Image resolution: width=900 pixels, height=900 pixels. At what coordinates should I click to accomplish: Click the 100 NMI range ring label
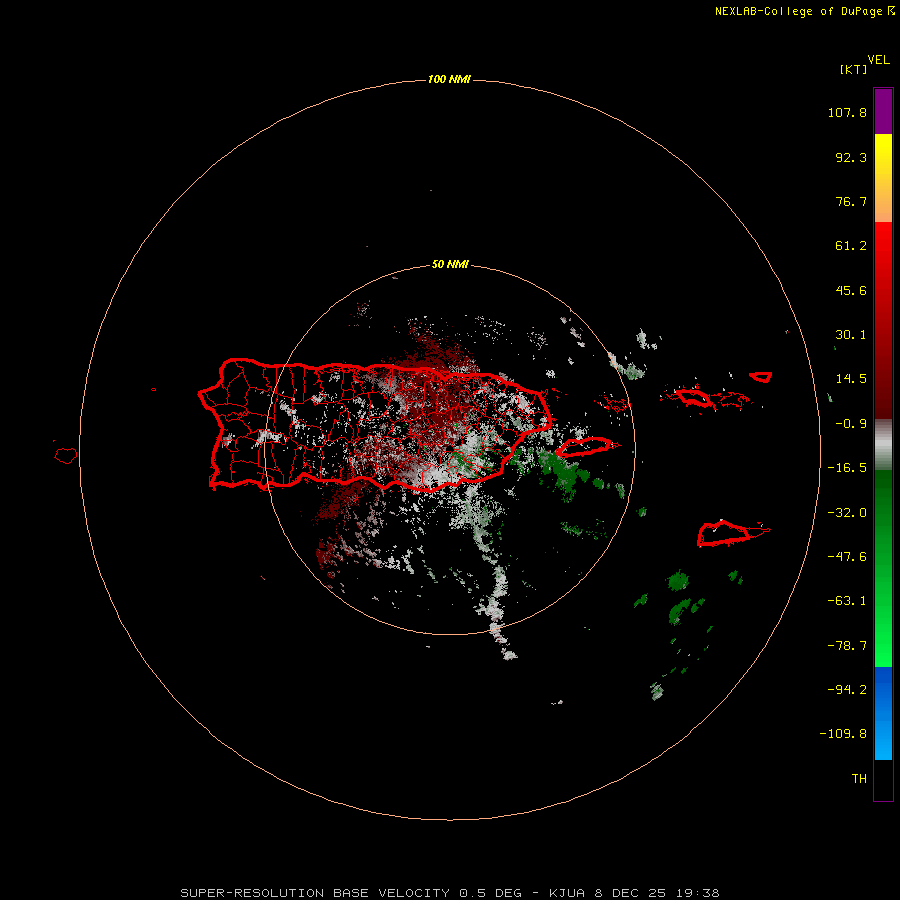pos(449,79)
